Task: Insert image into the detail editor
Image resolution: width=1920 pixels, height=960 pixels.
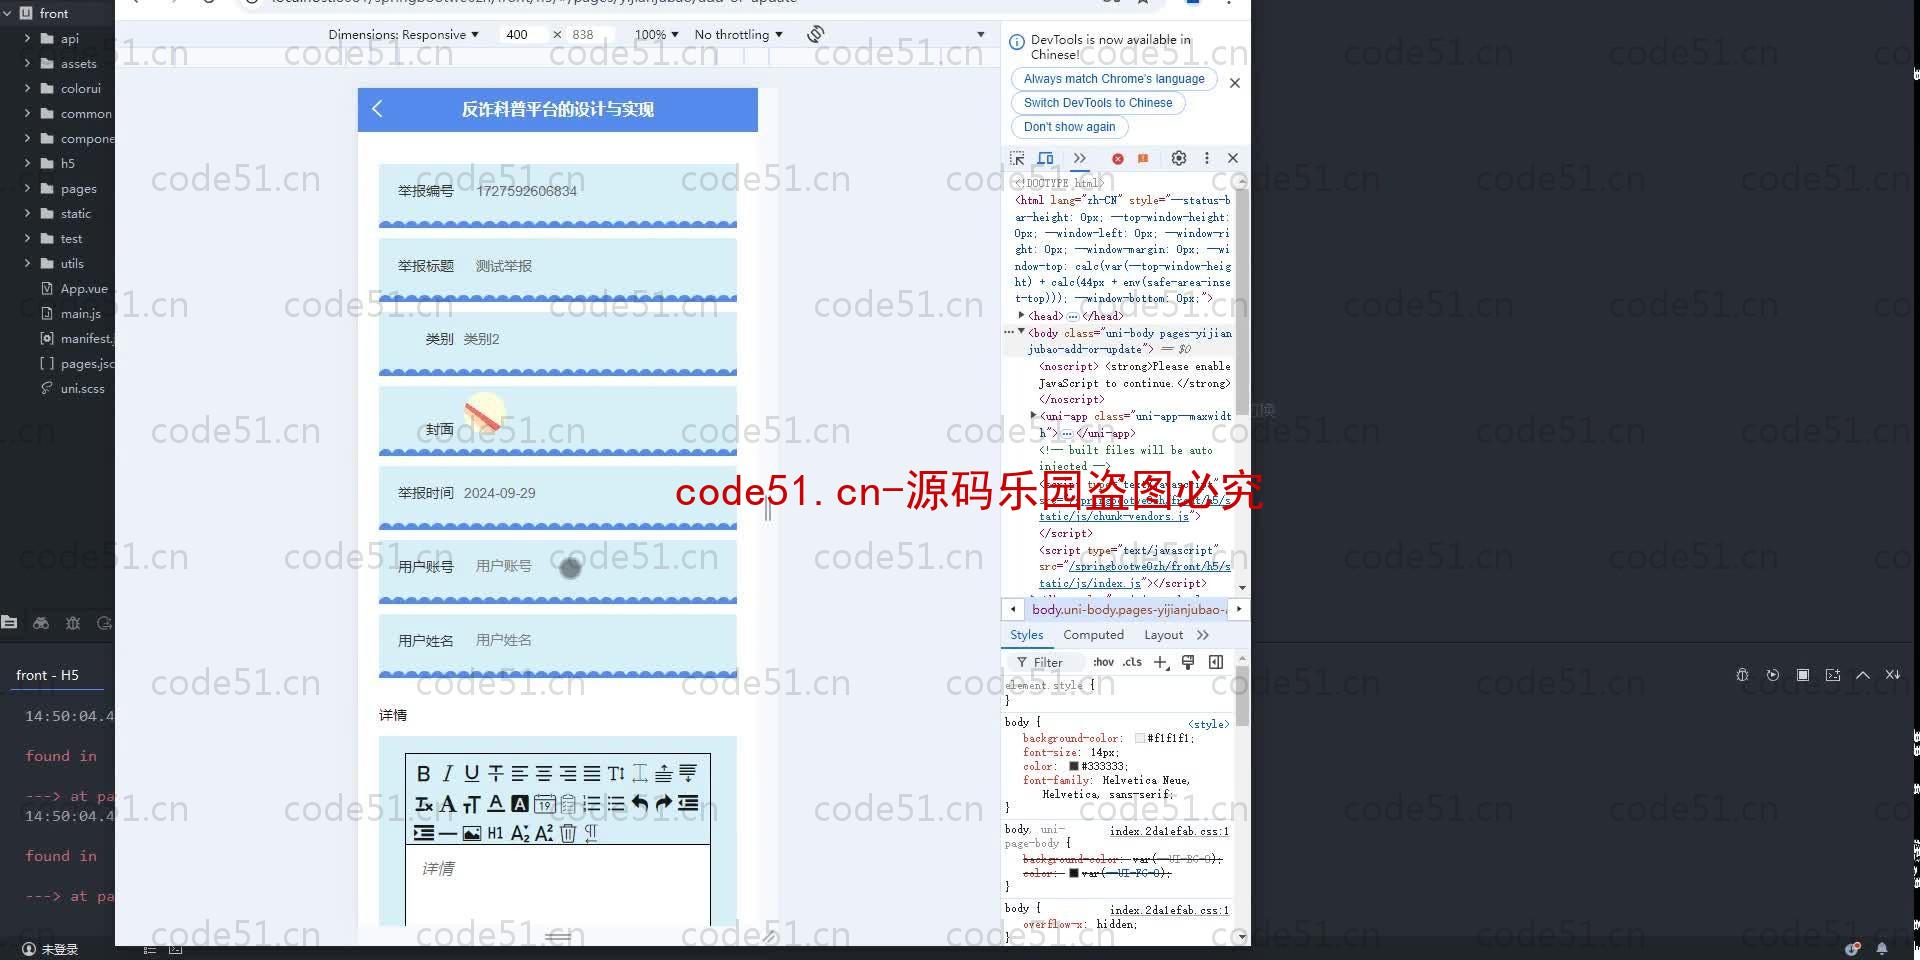Action: [472, 833]
